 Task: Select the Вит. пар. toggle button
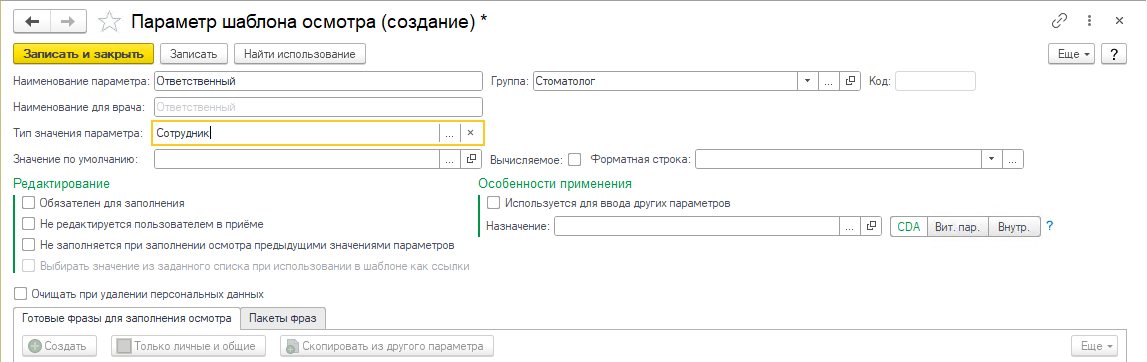point(958,227)
